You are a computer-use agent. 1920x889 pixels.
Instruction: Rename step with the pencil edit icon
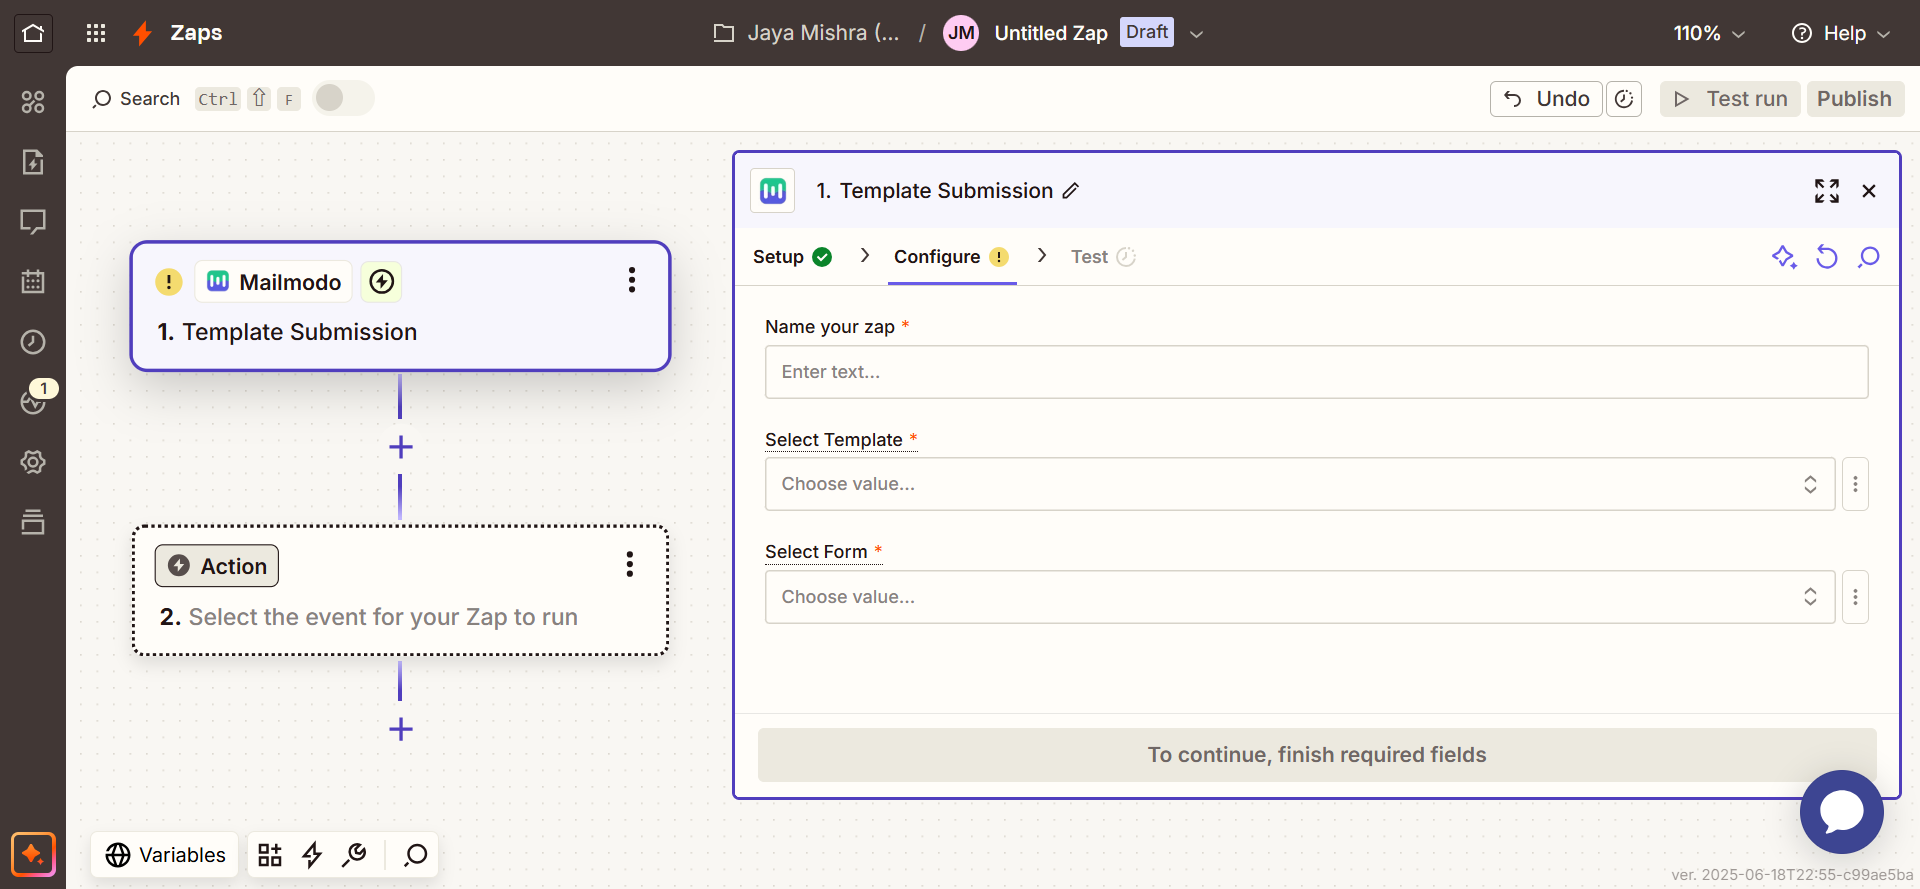click(x=1071, y=191)
